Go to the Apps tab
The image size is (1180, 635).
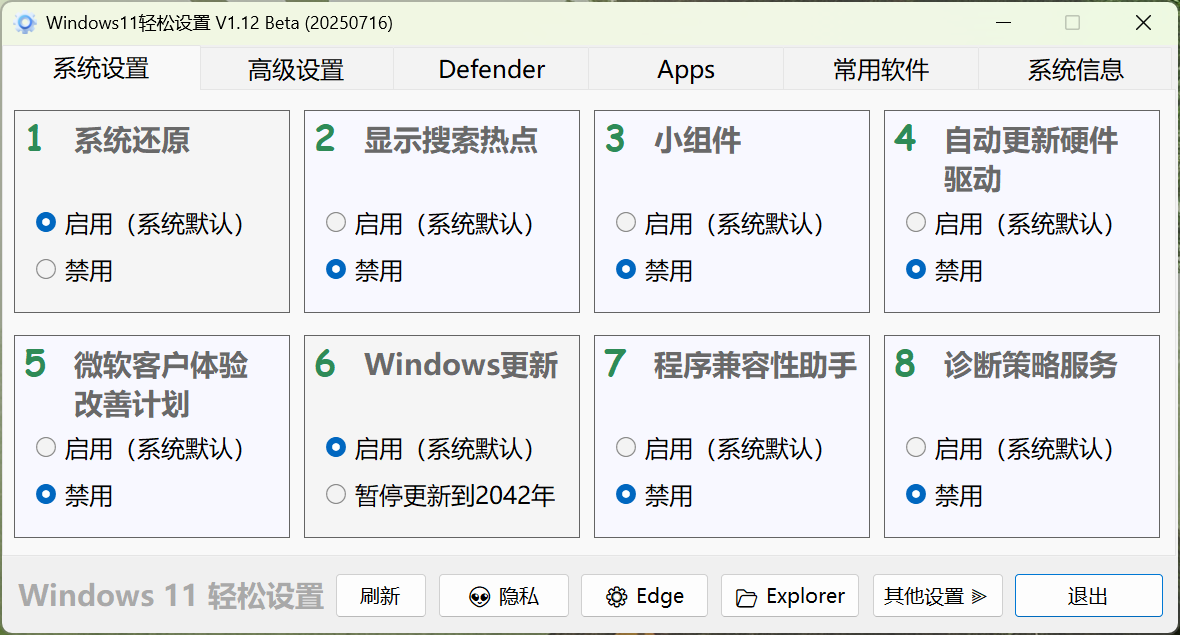(686, 70)
